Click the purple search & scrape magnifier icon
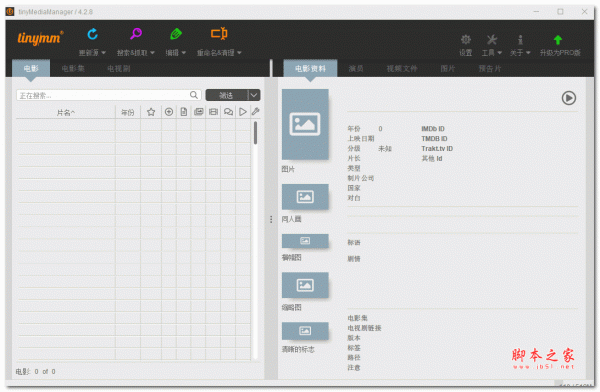 (136, 34)
